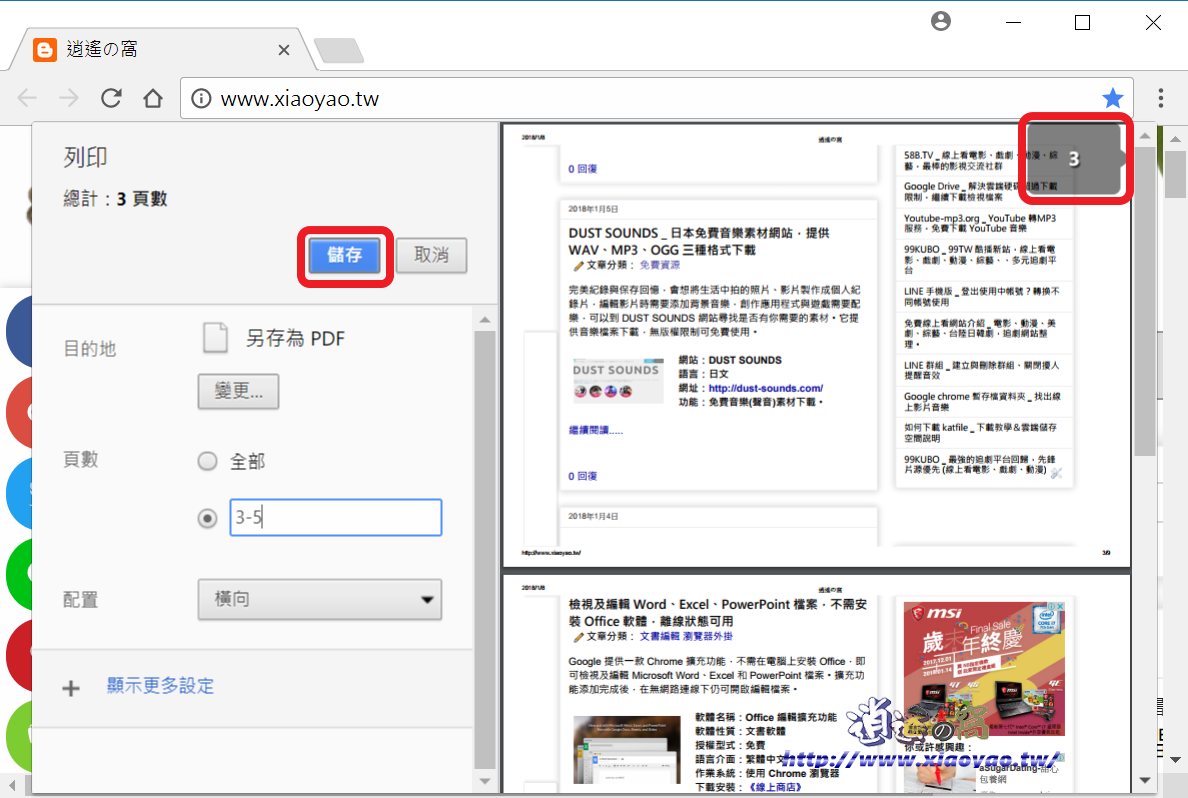Image resolution: width=1188 pixels, height=798 pixels.
Task: Click the print settings scrollbar thumb
Action: click(x=485, y=550)
